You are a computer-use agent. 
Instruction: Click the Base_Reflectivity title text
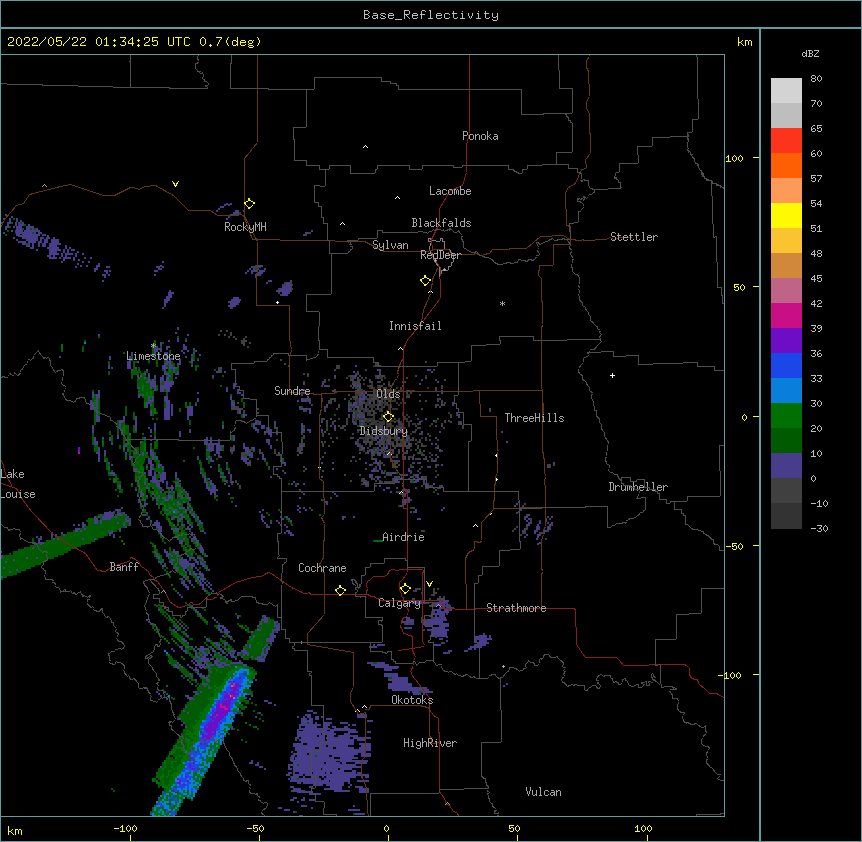coord(431,15)
